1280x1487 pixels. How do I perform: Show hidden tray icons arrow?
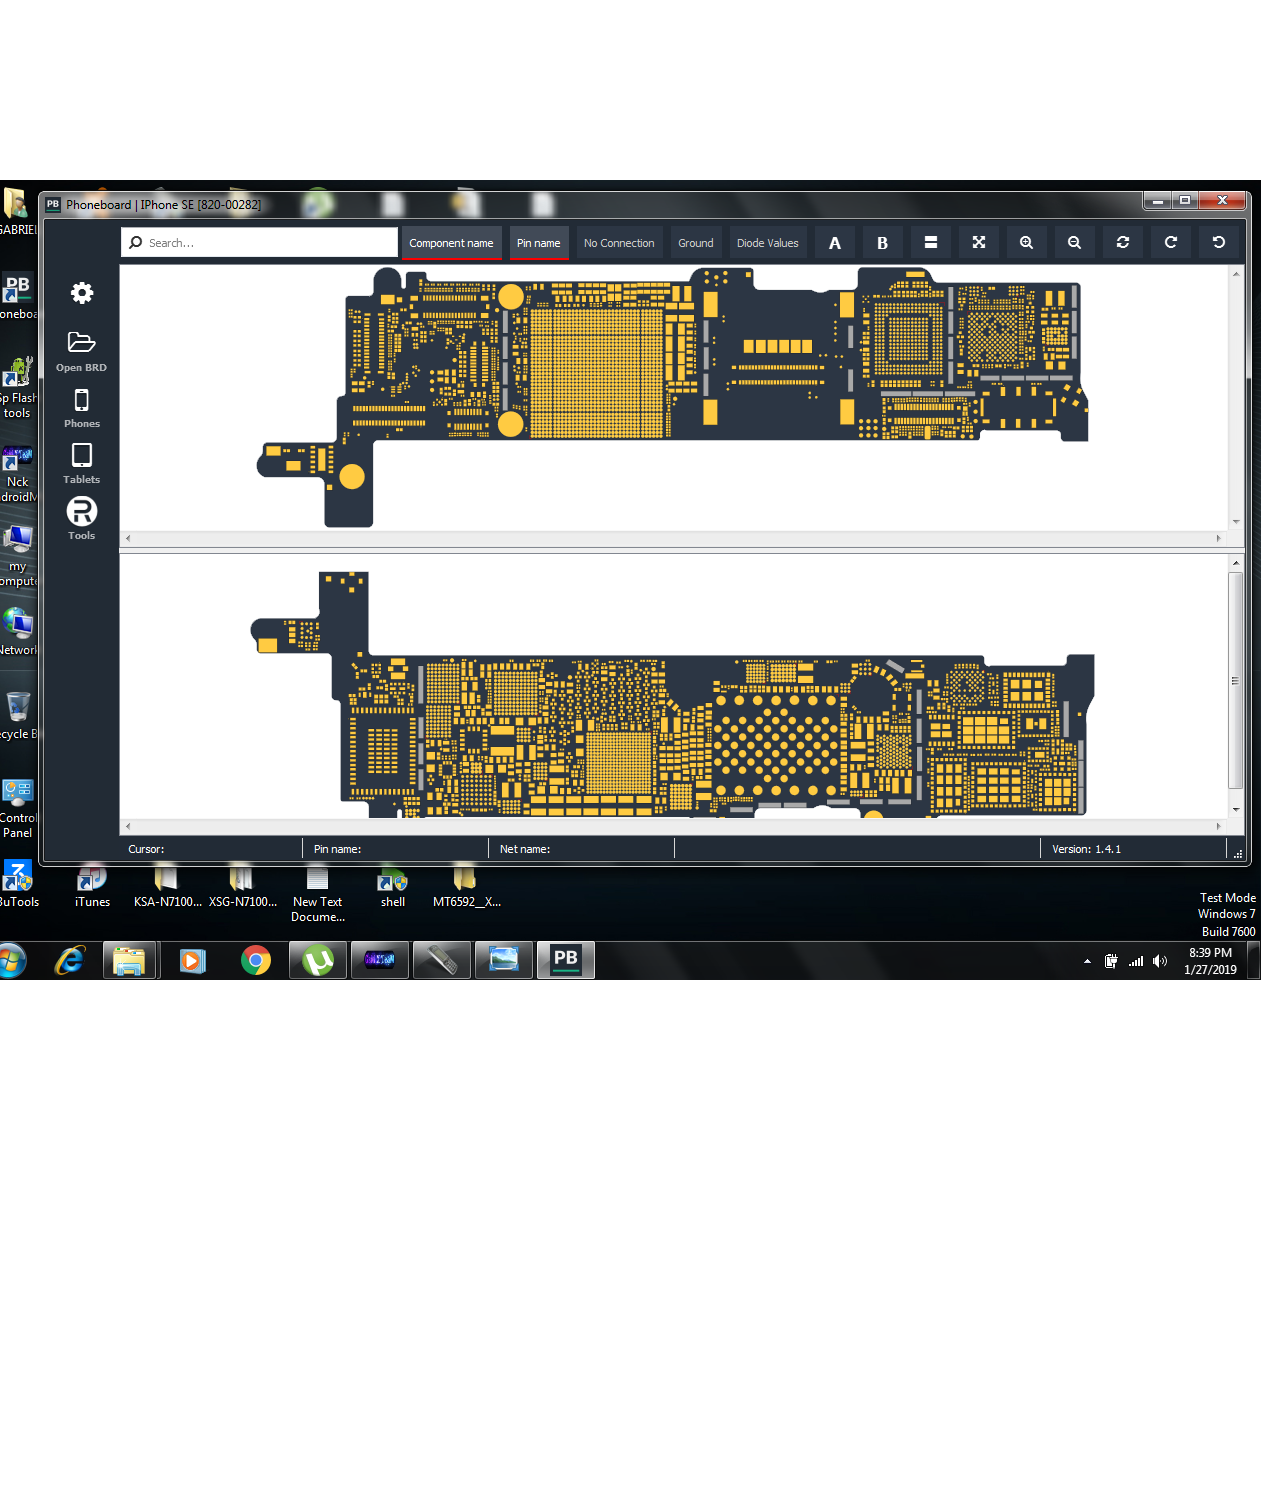tap(1087, 961)
